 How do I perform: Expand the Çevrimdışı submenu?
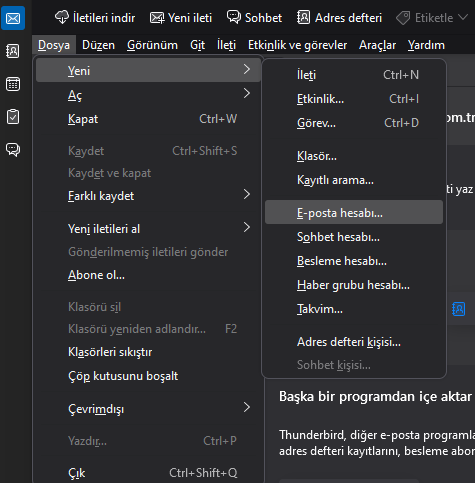(148, 409)
